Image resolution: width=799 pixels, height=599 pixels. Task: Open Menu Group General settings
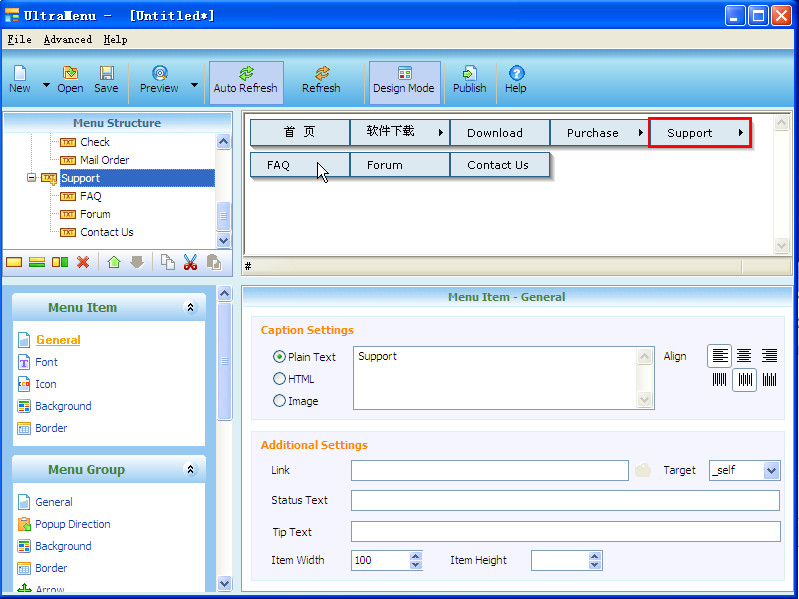tap(54, 502)
